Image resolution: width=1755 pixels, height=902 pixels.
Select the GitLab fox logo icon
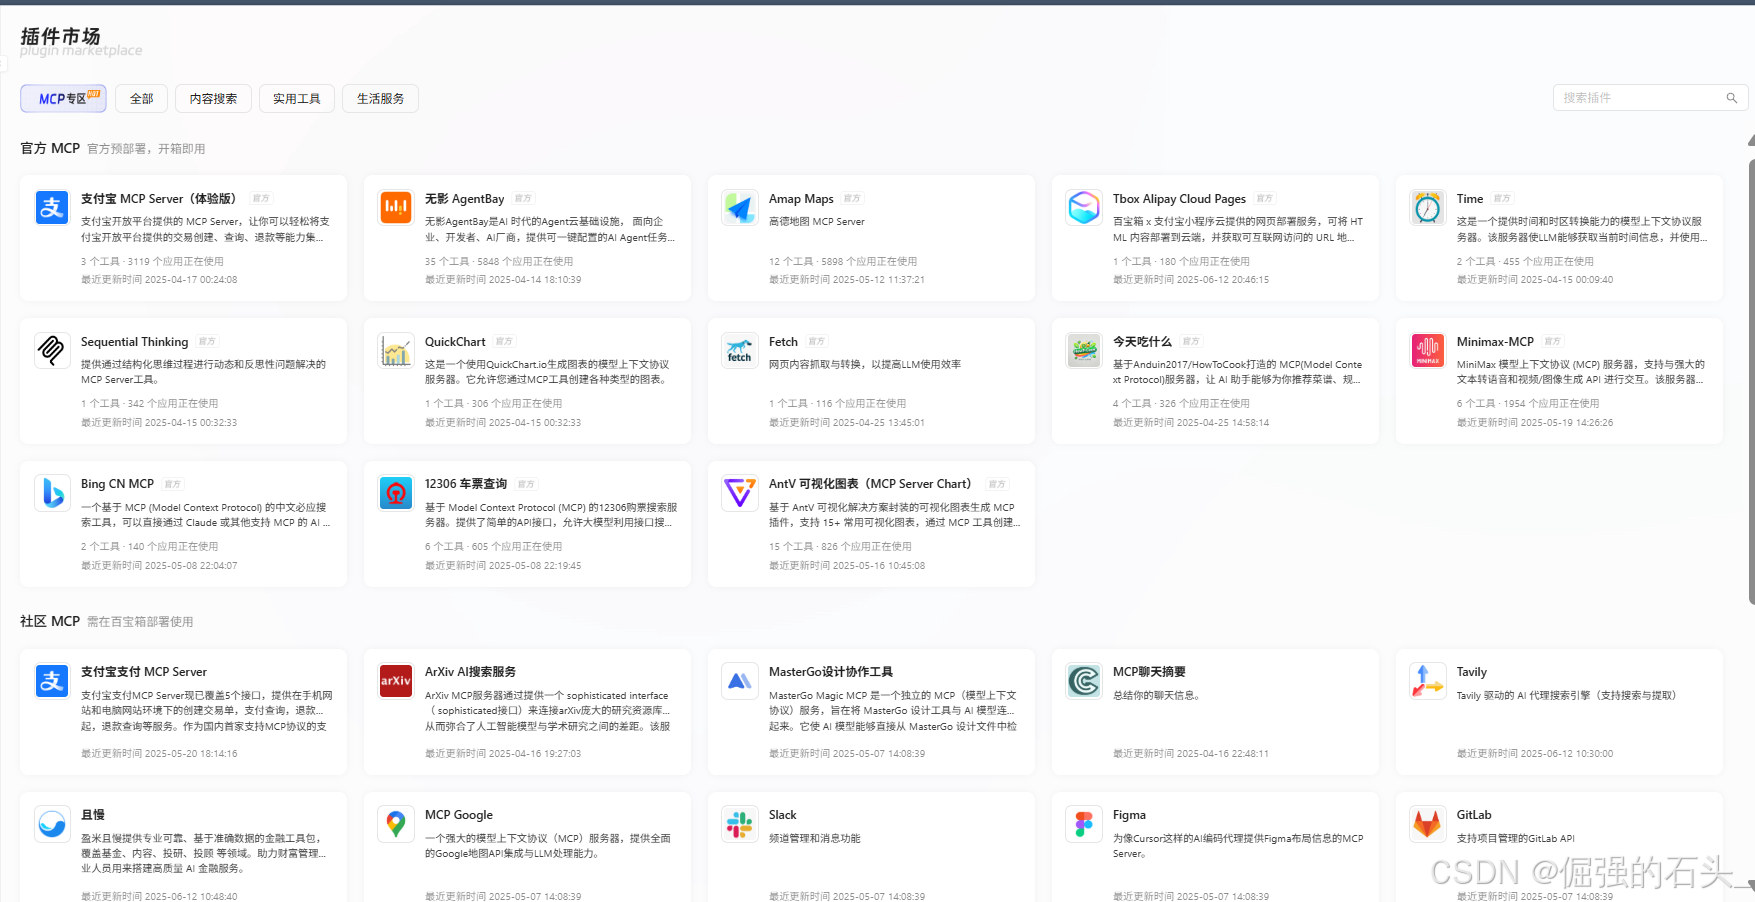coord(1428,824)
